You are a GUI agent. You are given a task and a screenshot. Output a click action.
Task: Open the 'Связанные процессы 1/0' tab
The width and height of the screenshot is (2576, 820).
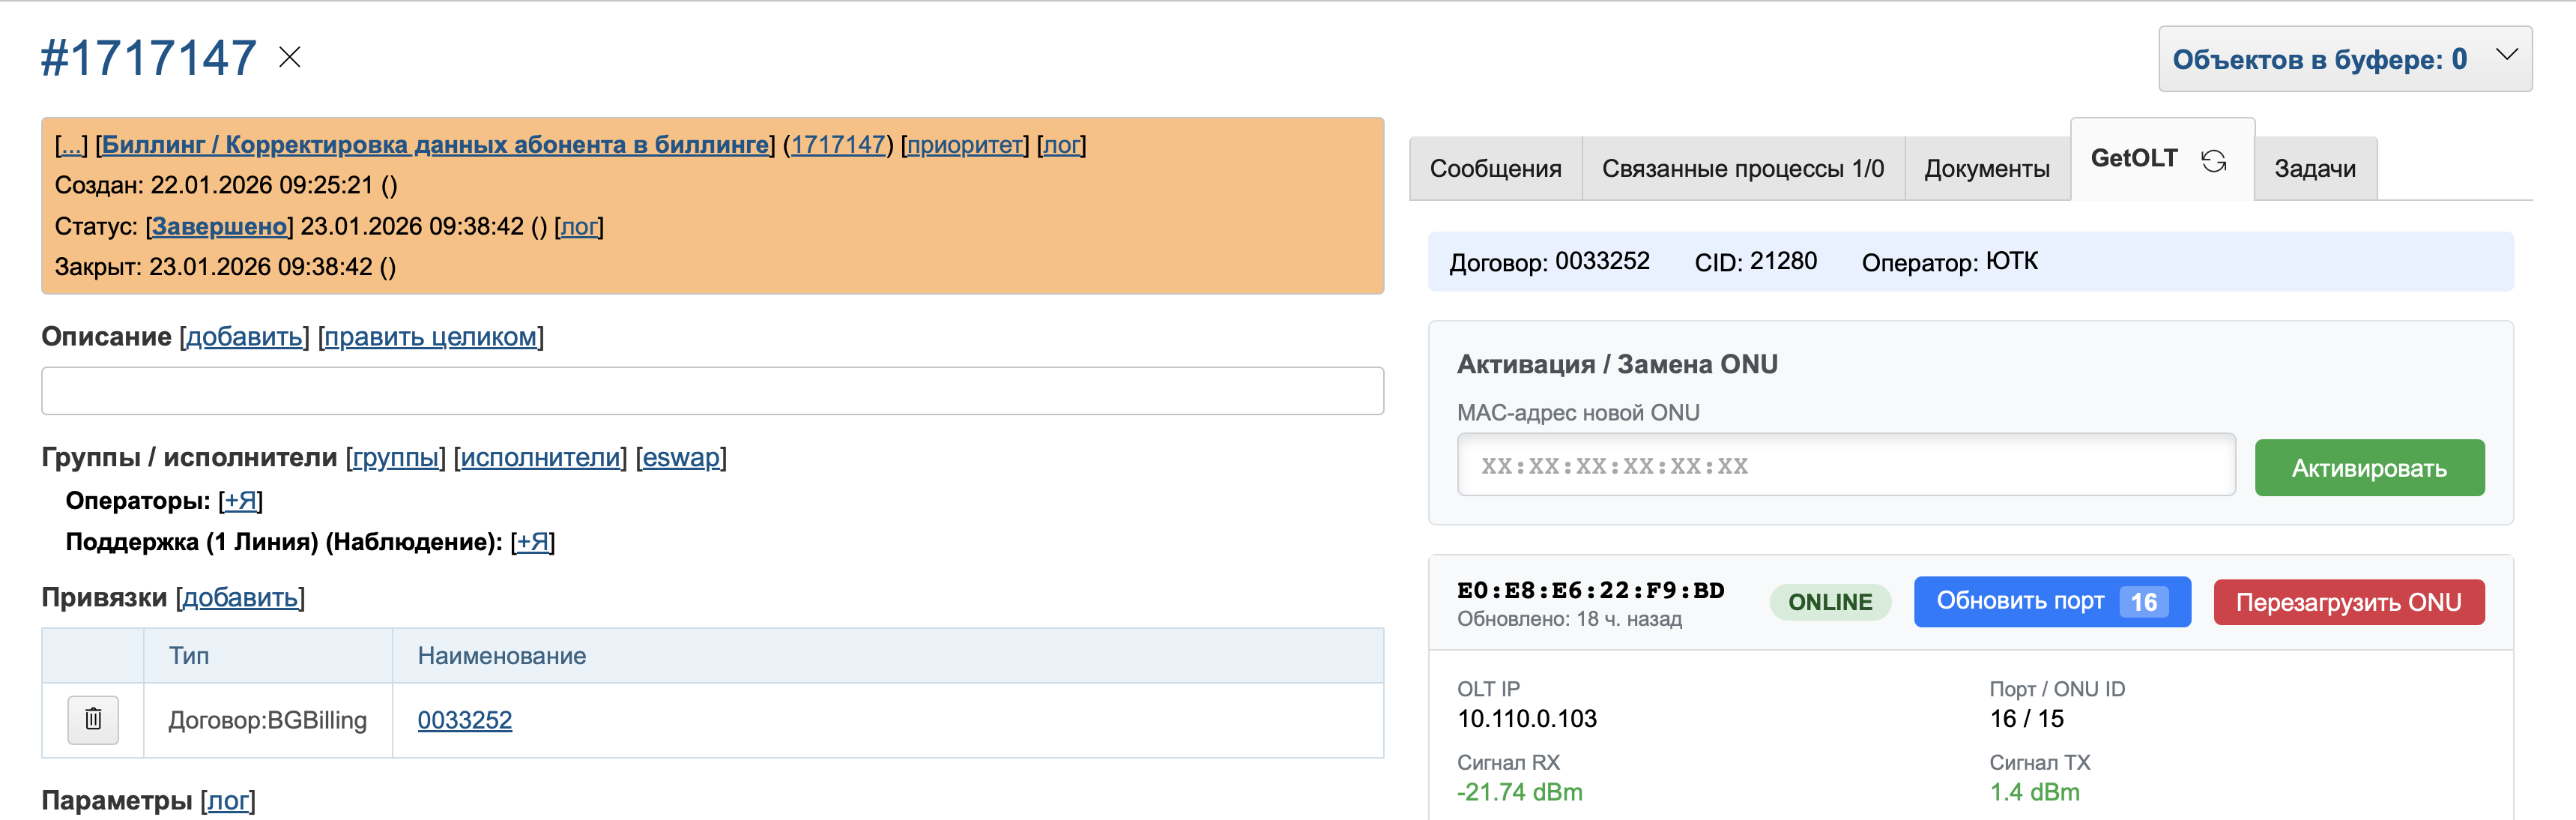[x=1744, y=168]
